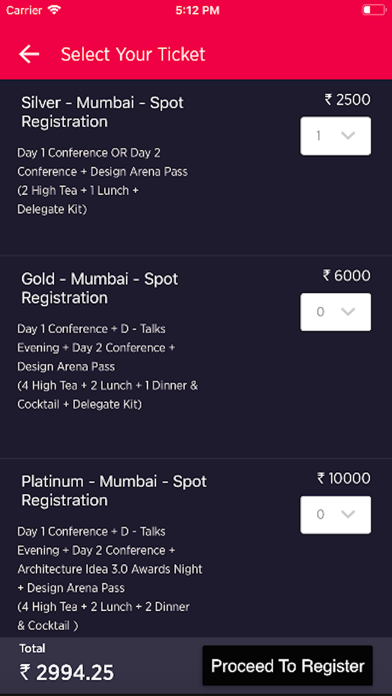This screenshot has height=696, width=392.
Task: Open the Gold ticket quantity dropdown
Action: pyautogui.click(x=336, y=312)
